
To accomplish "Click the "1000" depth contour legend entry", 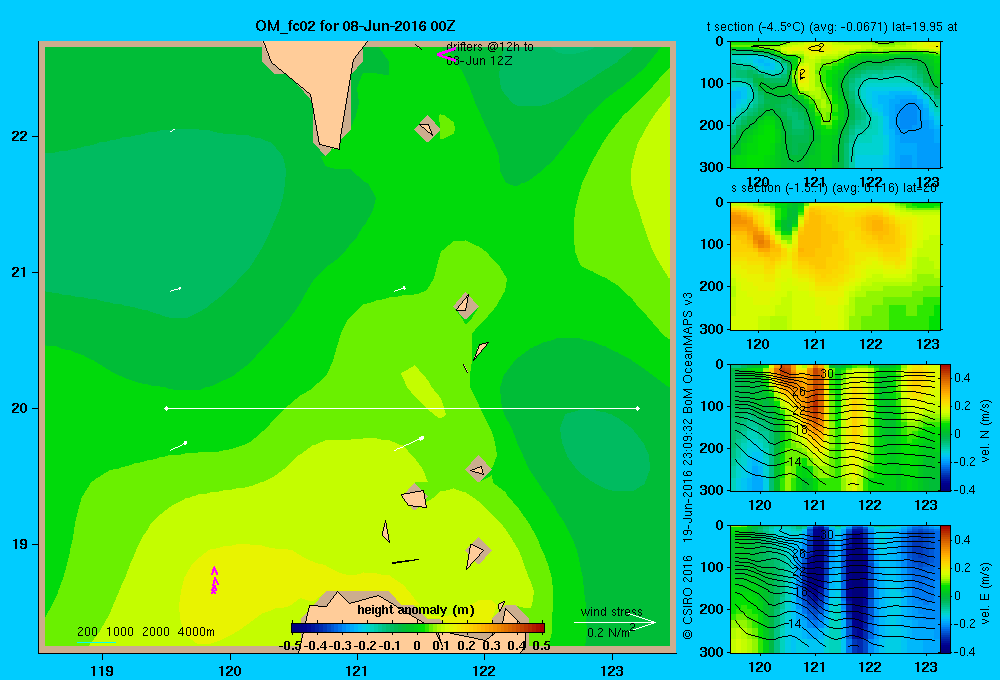I will [120, 632].
